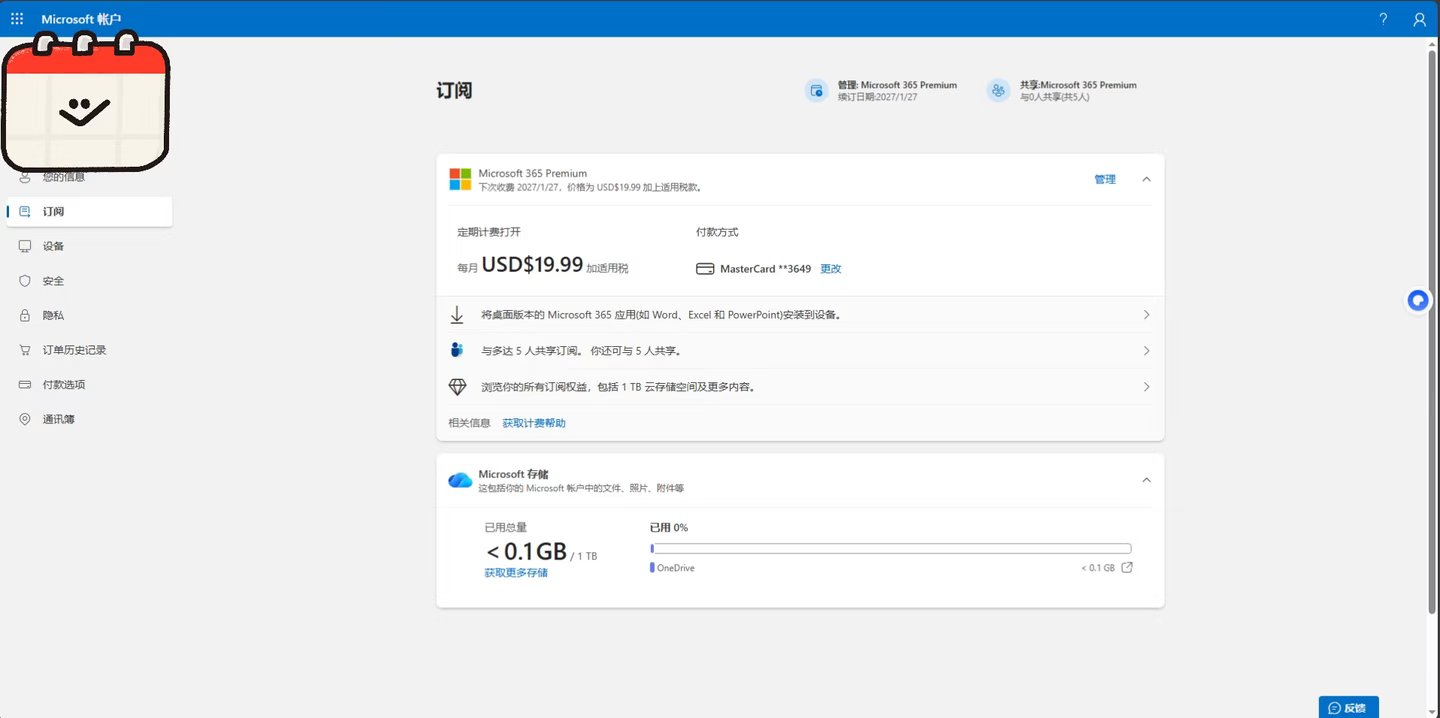1440x718 pixels.
Task: Collapse the Microsoft storage section
Action: coord(1146,480)
